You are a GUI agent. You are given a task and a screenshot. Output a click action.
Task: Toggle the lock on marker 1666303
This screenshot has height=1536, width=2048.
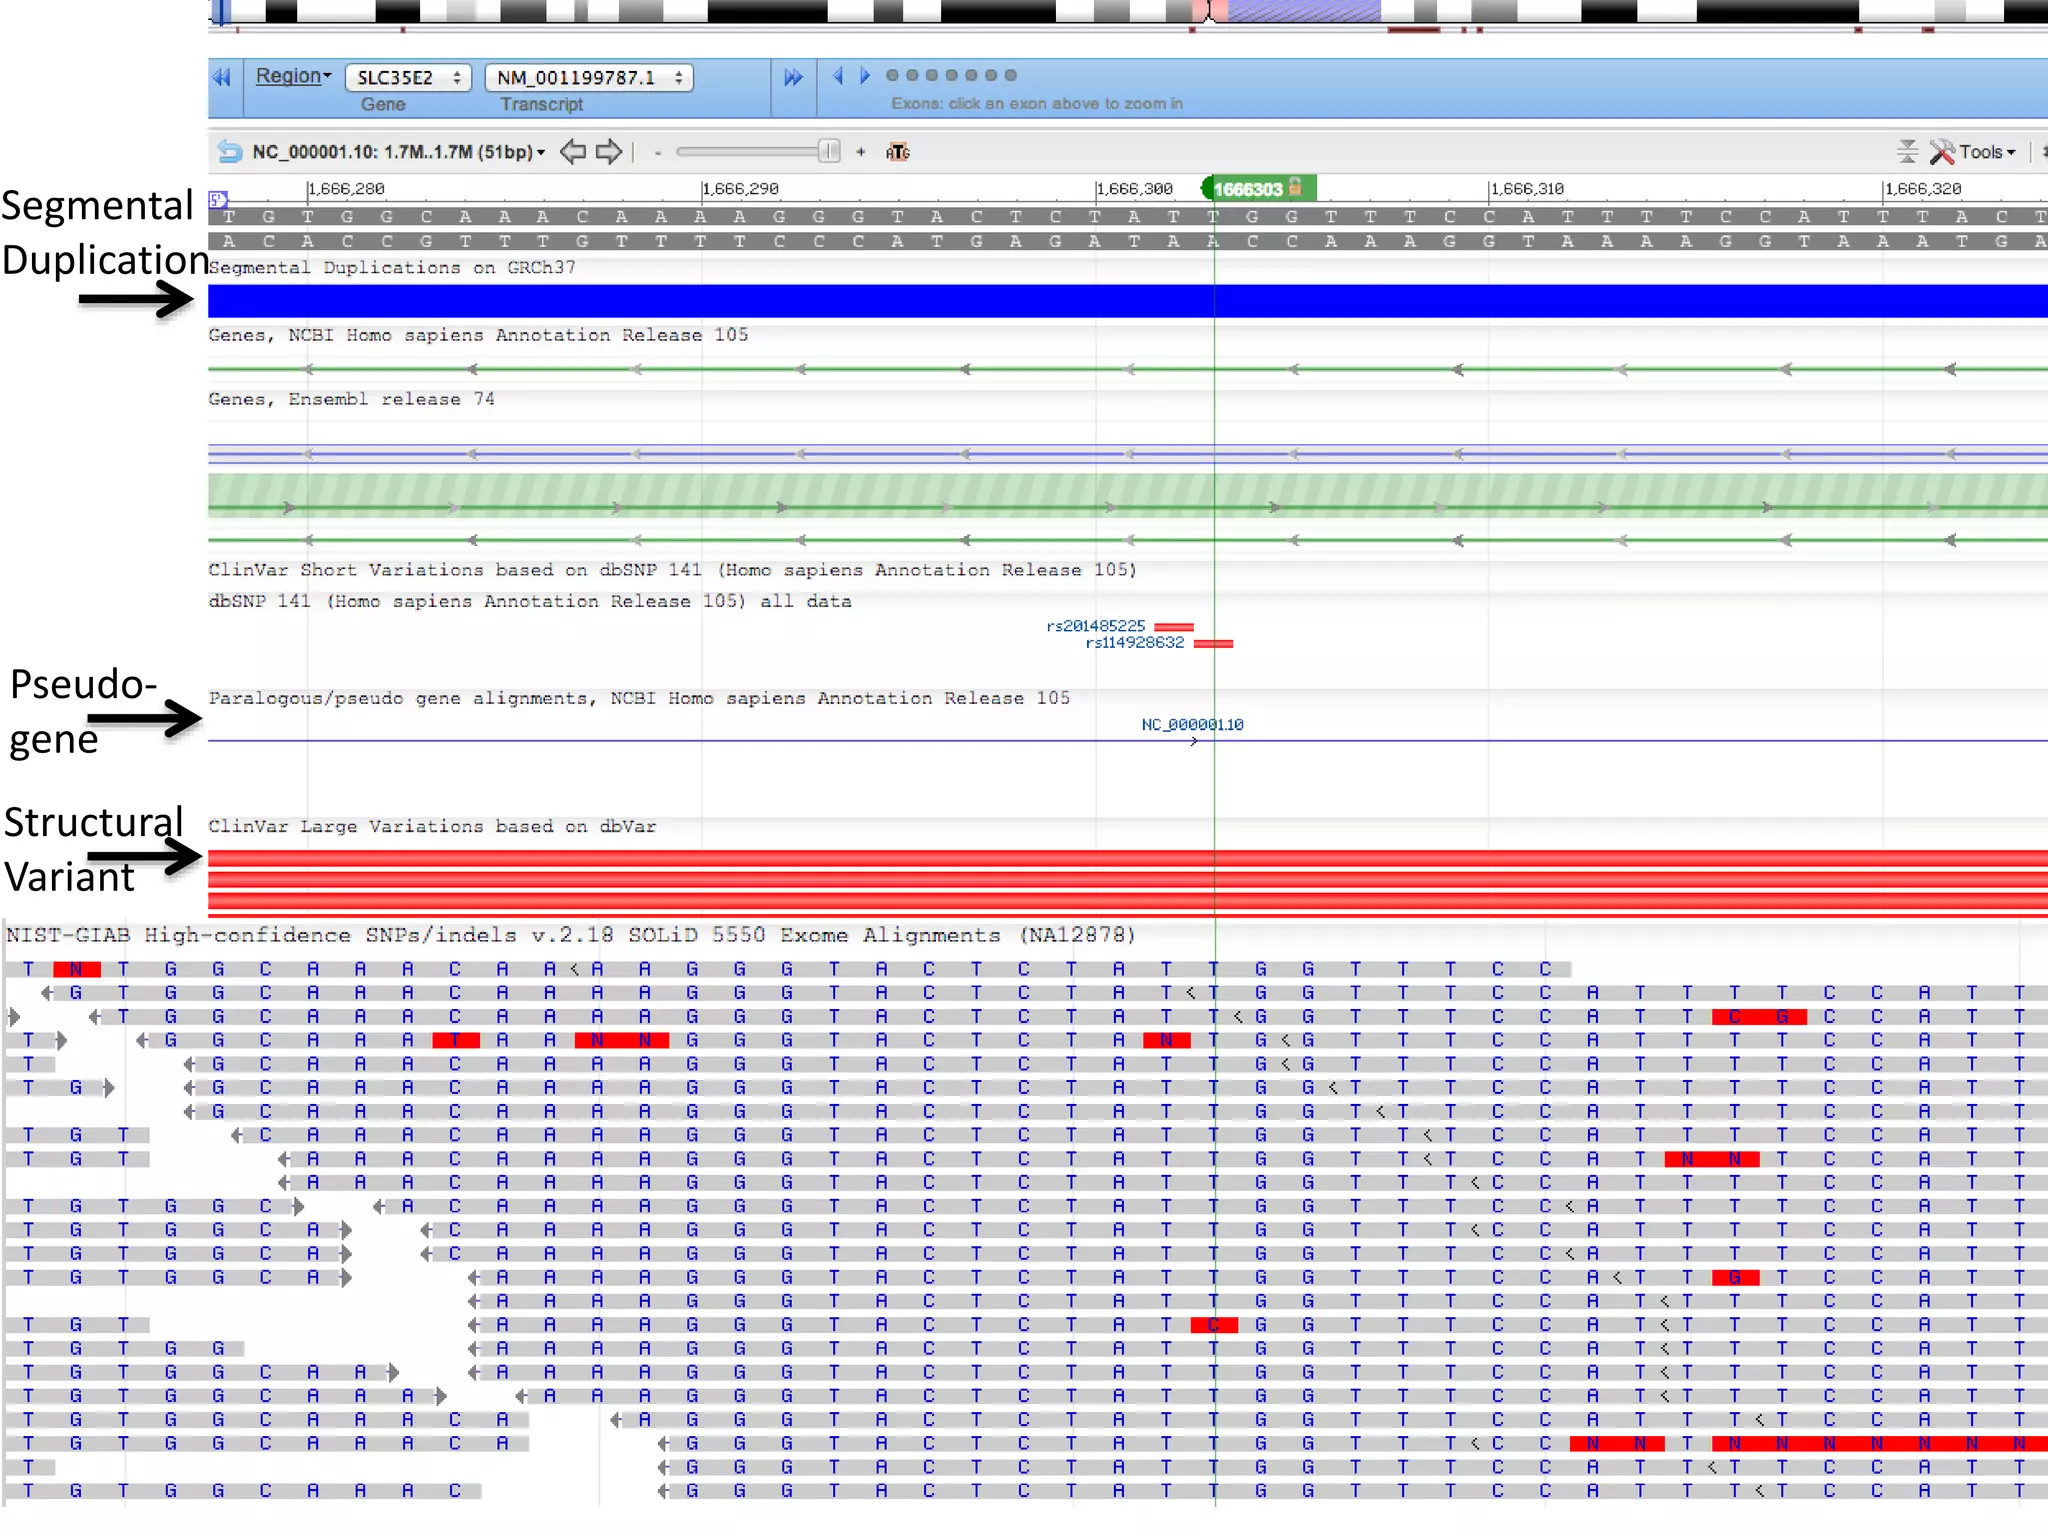point(1296,187)
